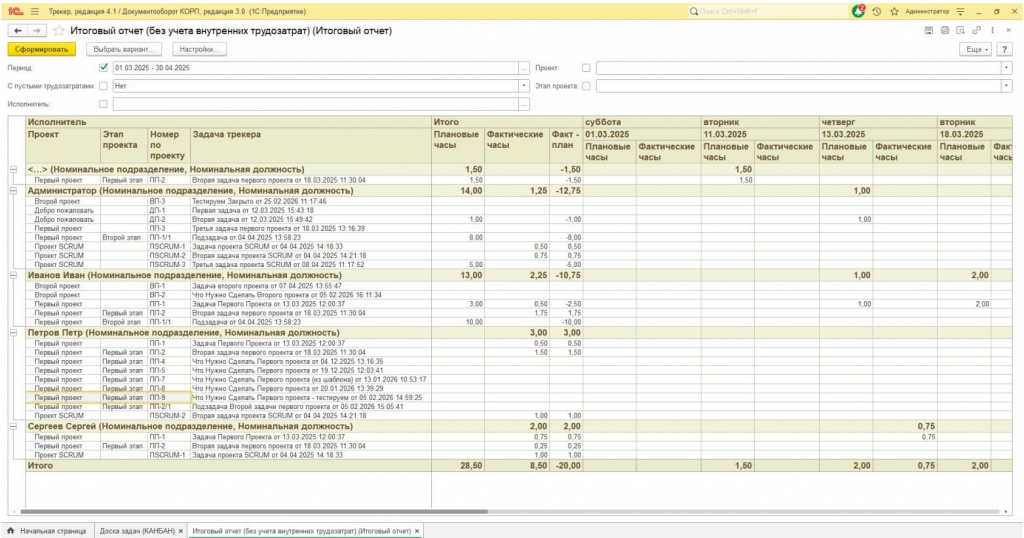Click into the Поиск Ctrl+Shift+F search field
1024x538 pixels.
point(771,12)
